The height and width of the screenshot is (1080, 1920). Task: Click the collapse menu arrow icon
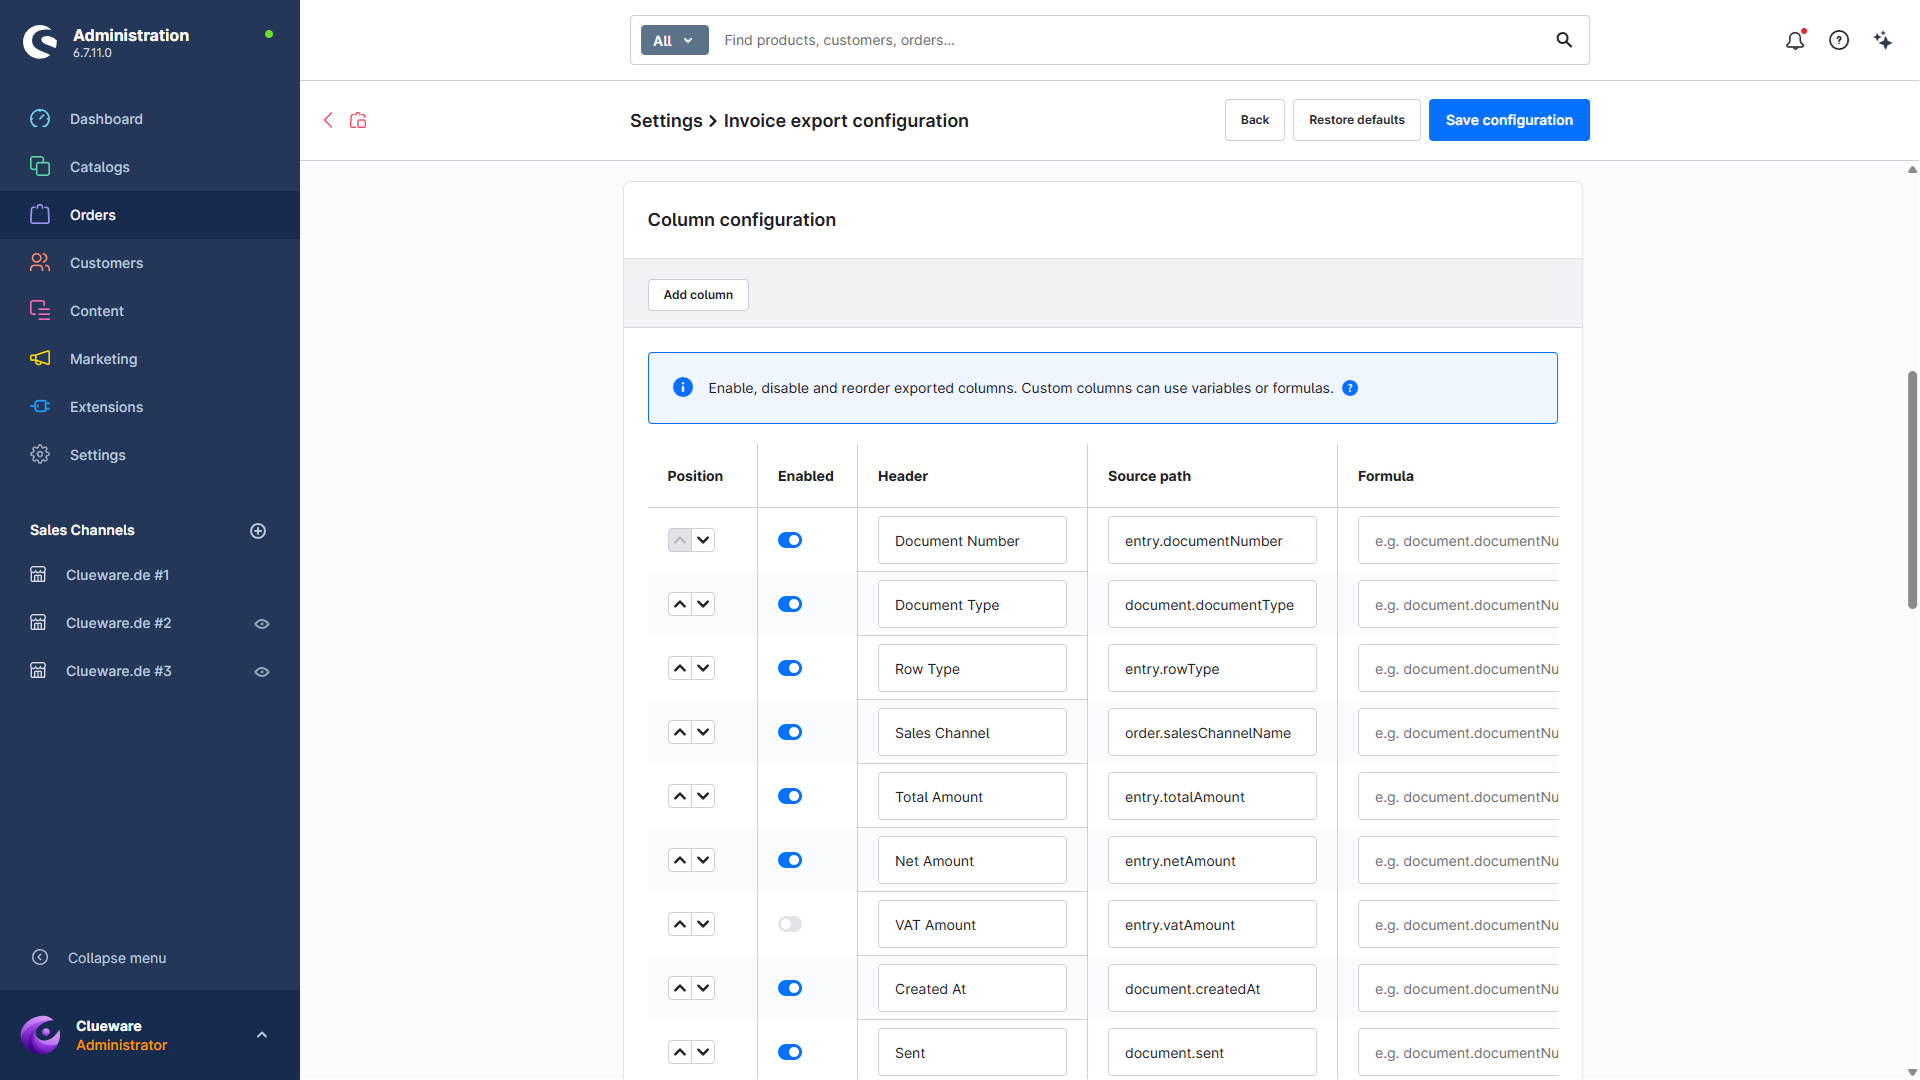(x=40, y=957)
